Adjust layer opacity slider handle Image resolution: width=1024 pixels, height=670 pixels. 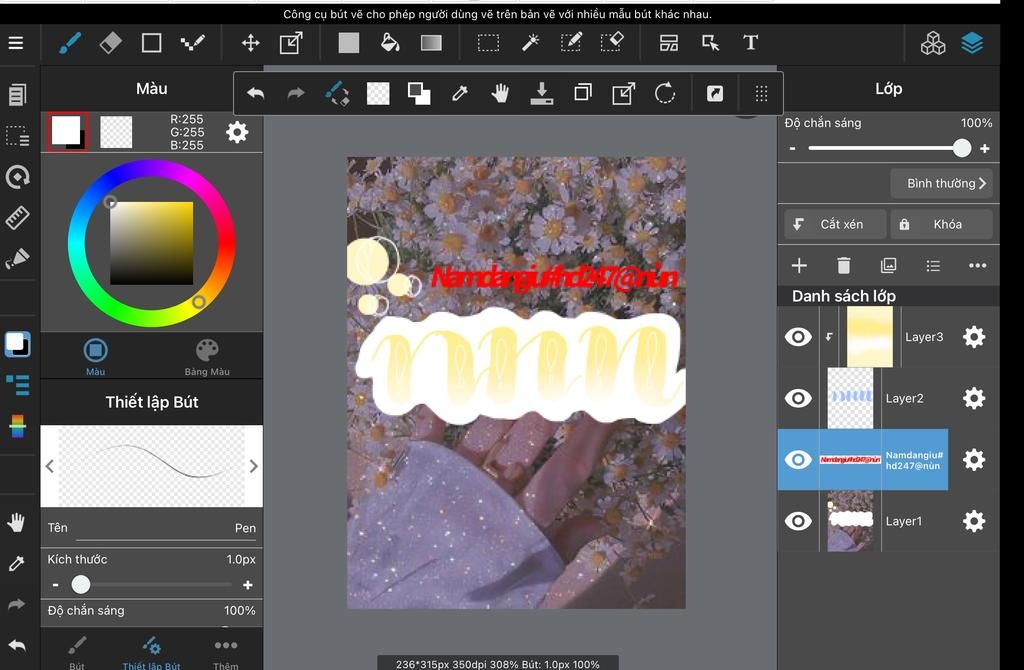click(x=961, y=148)
